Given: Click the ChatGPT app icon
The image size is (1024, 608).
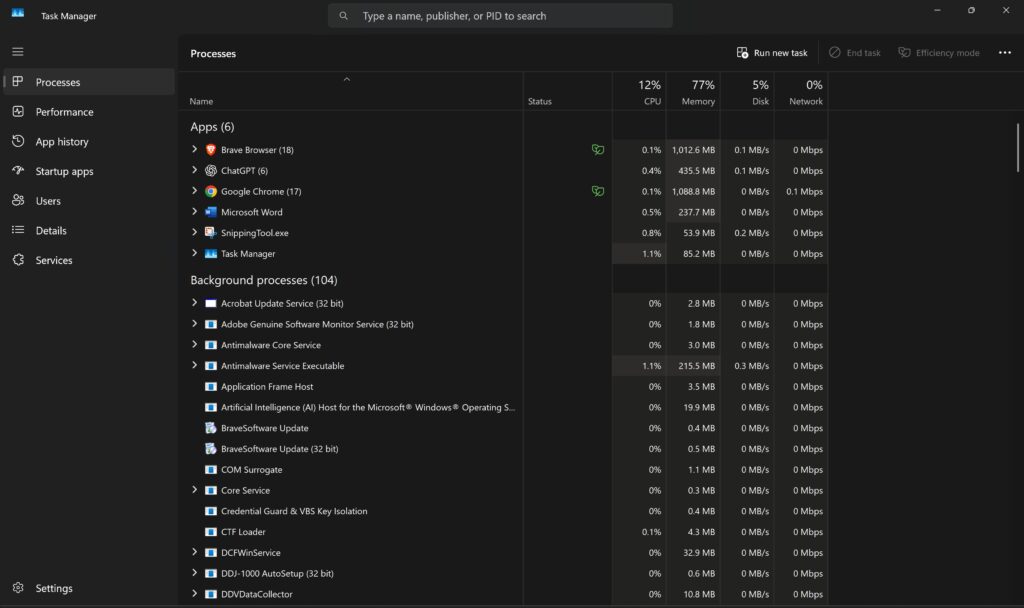Looking at the screenshot, I should (x=210, y=170).
